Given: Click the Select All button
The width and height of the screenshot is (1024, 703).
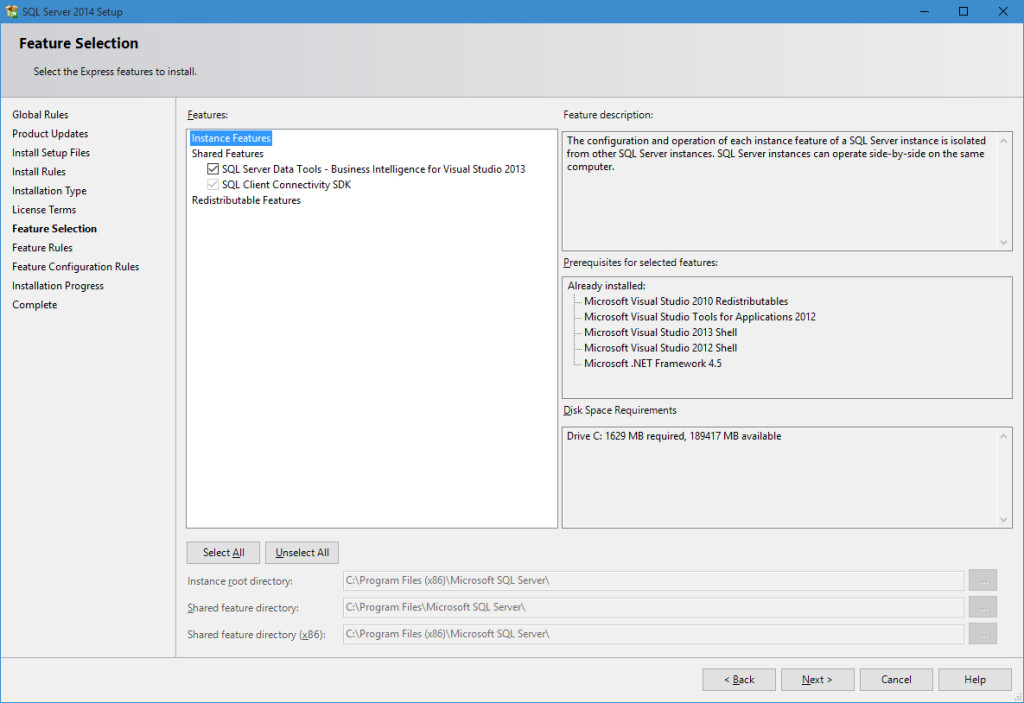Looking at the screenshot, I should click(223, 553).
